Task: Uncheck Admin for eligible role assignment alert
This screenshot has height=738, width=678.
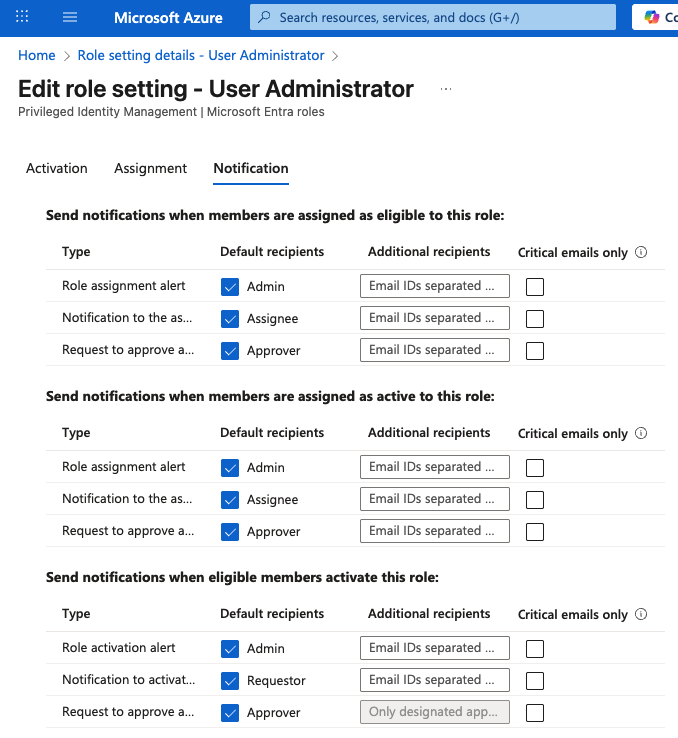Action: click(231, 287)
